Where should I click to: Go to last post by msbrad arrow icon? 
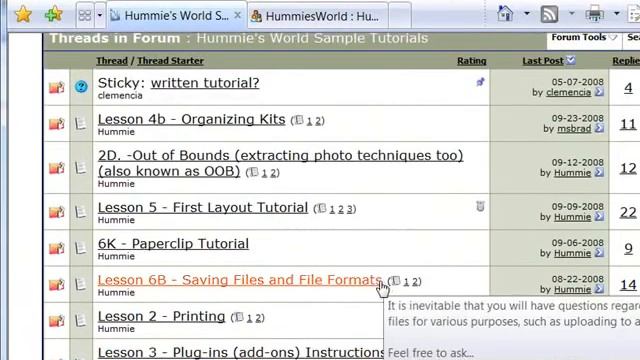click(599, 128)
